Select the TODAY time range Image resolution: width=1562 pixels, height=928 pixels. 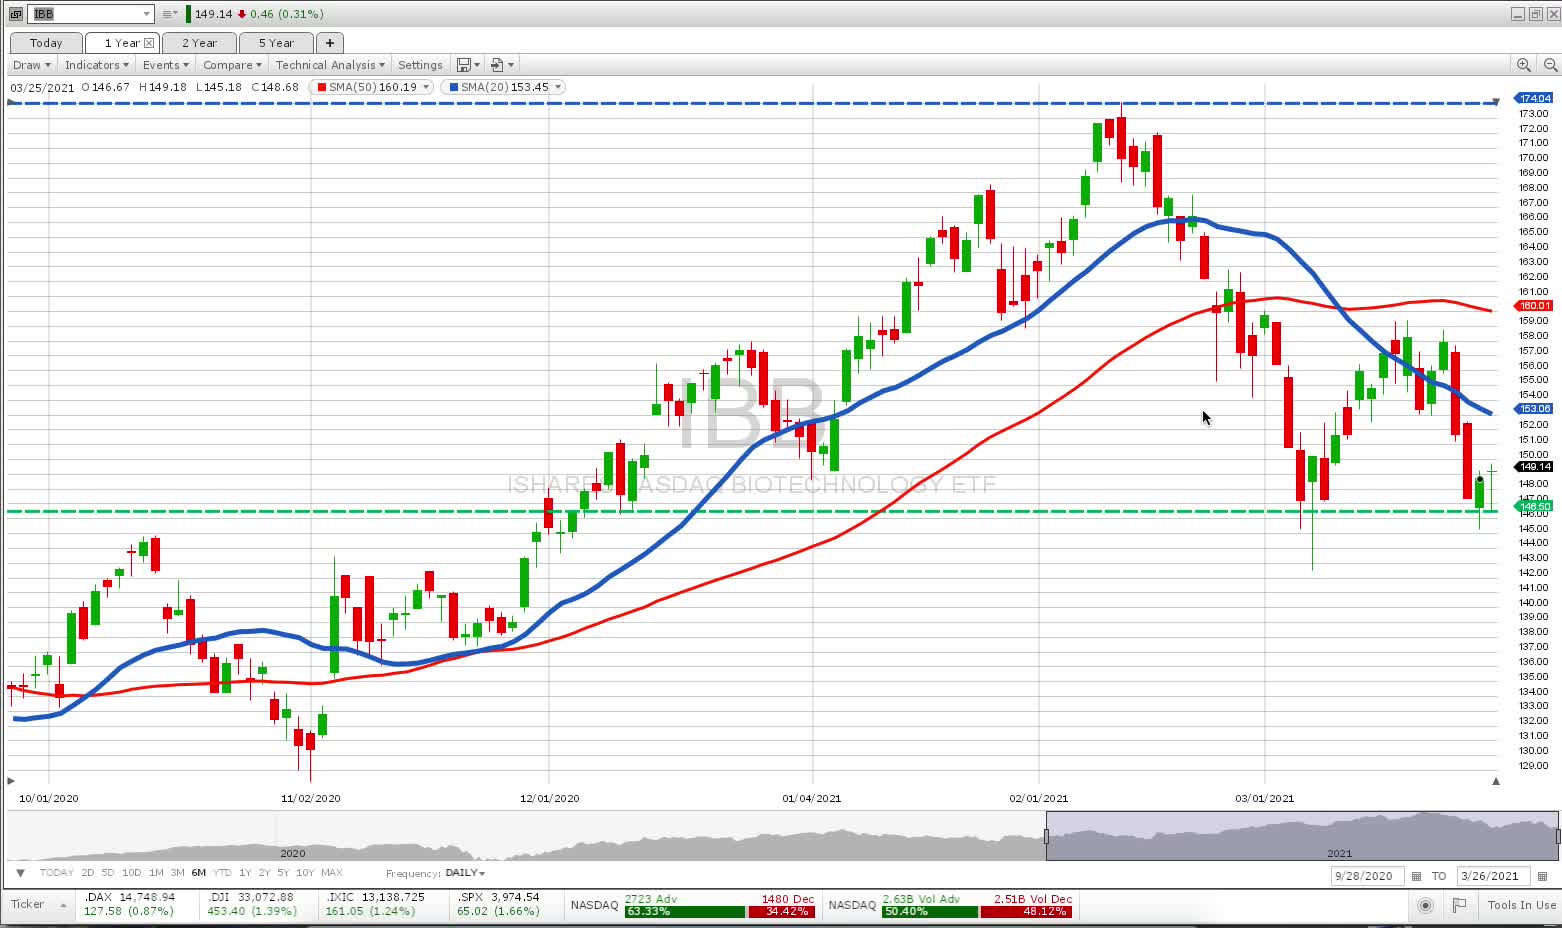[57, 873]
